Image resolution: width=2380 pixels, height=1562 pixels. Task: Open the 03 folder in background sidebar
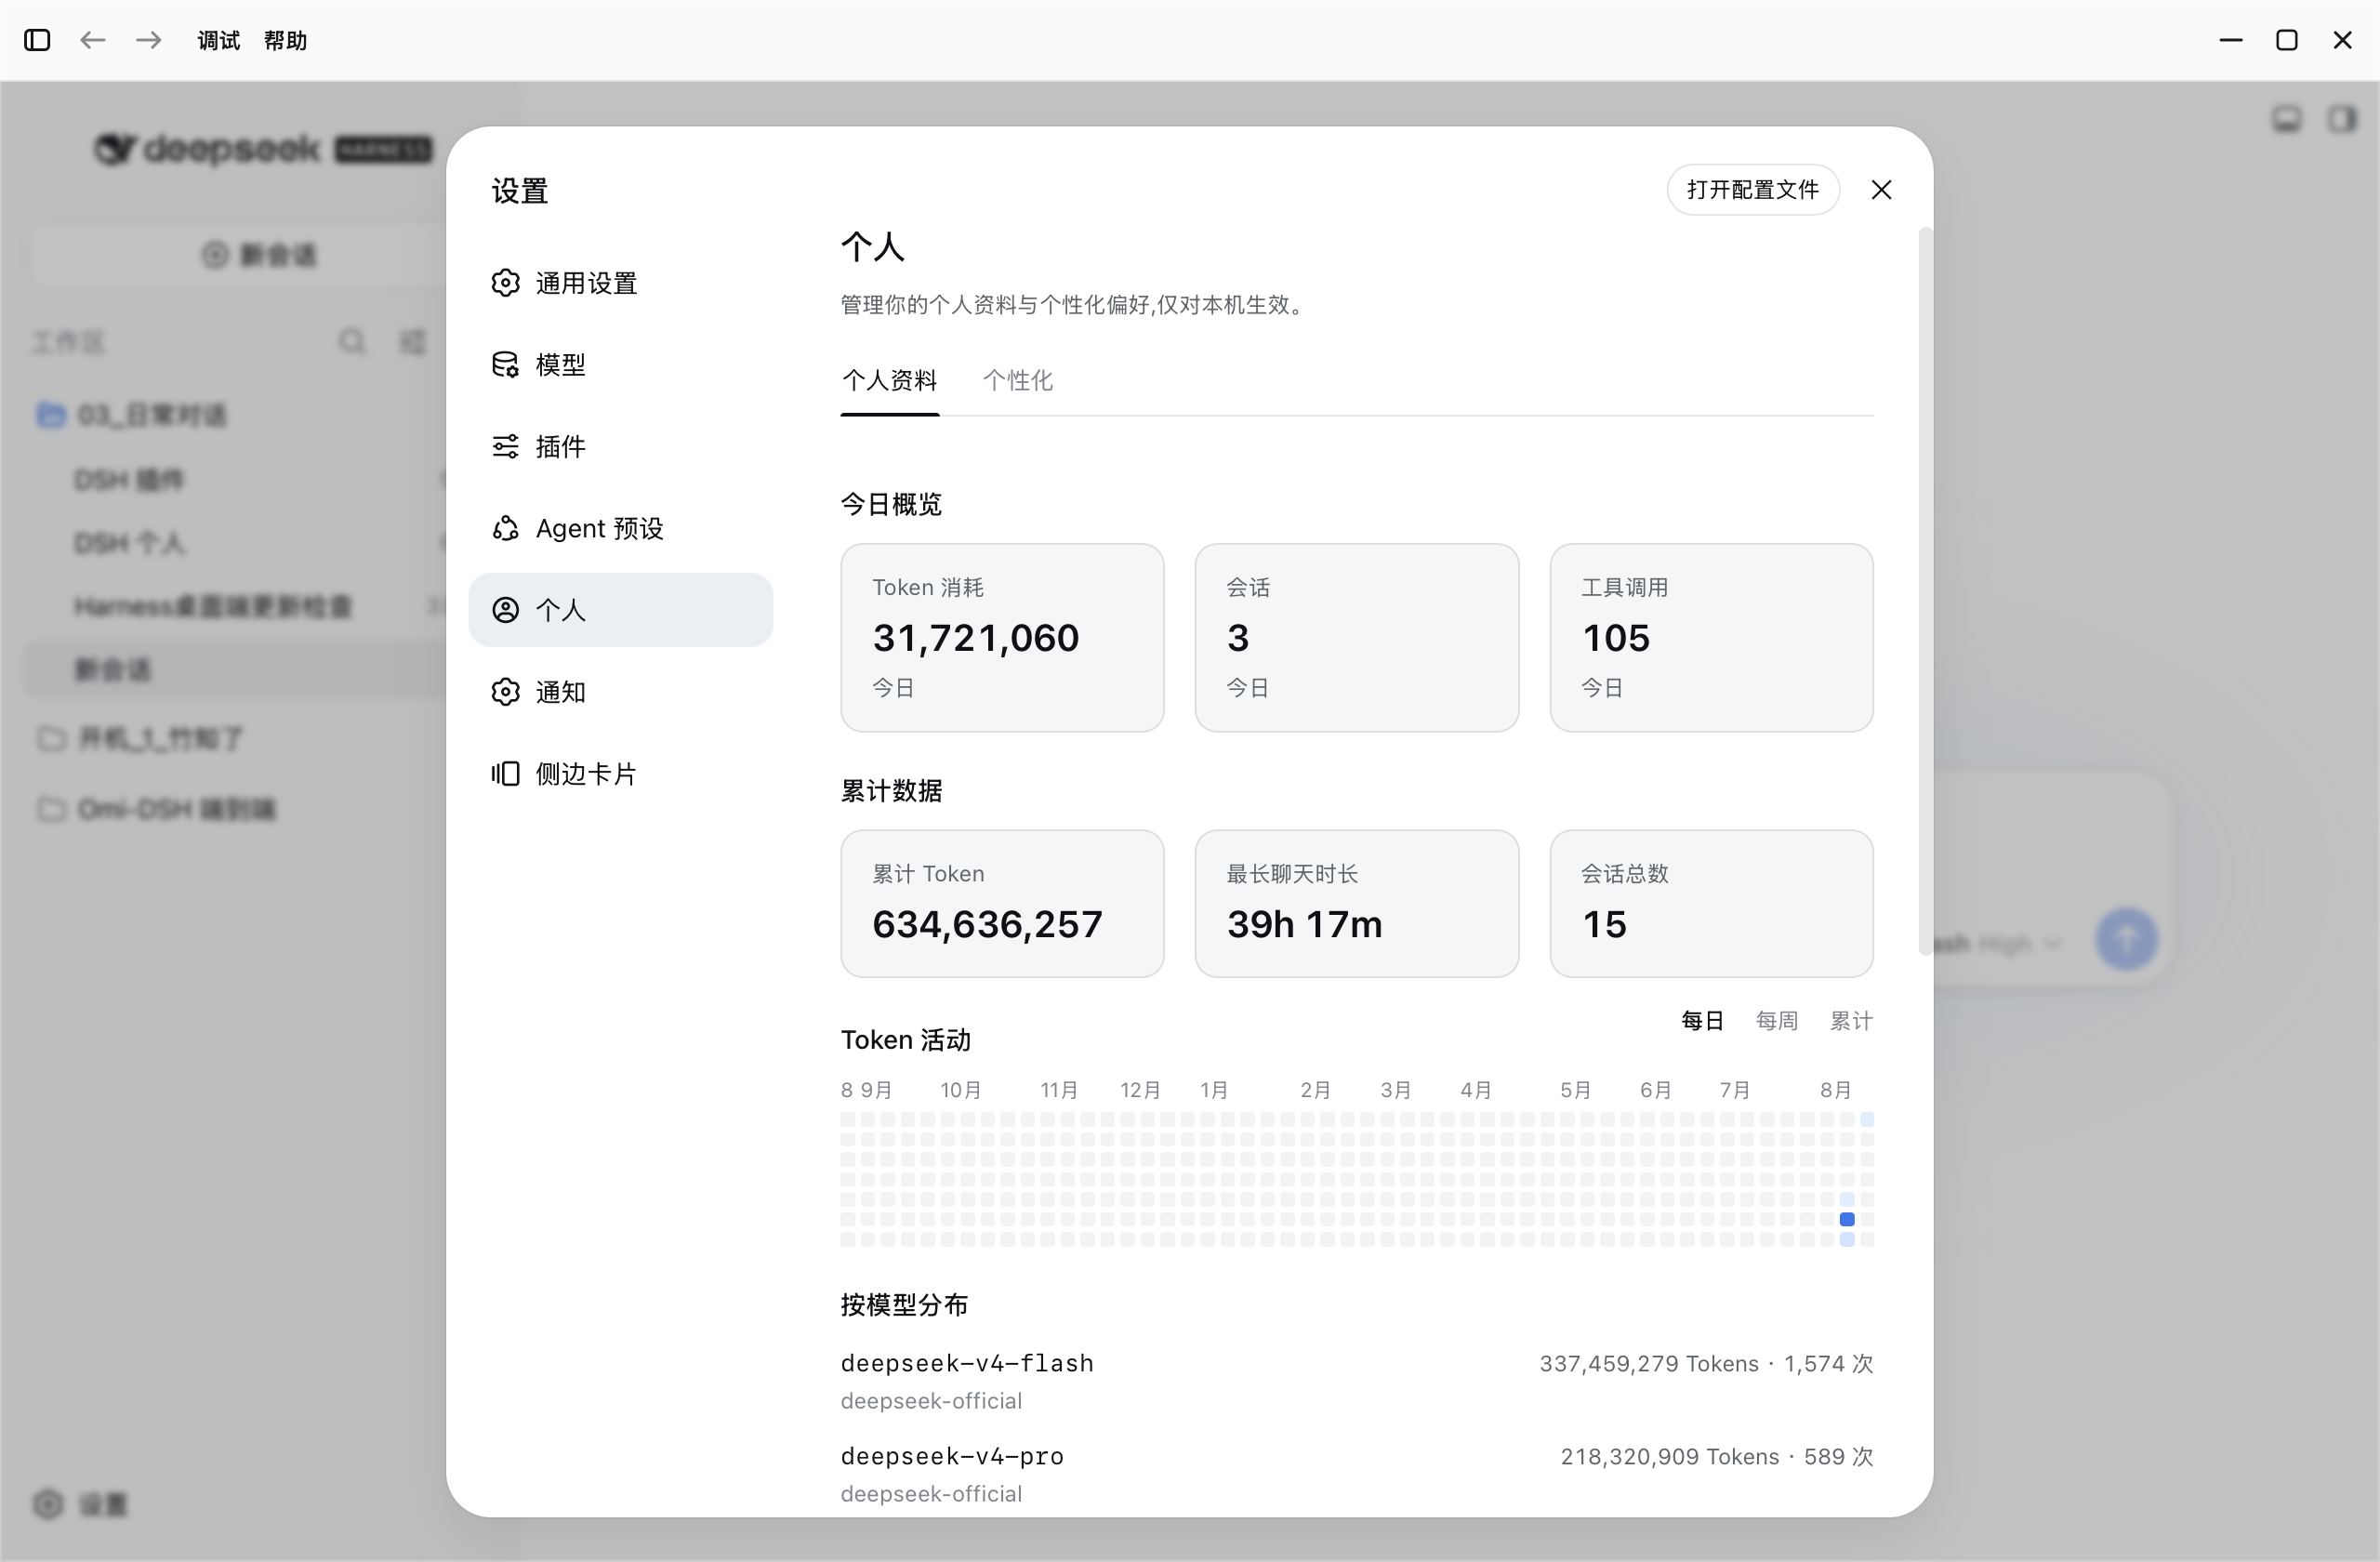[132, 415]
